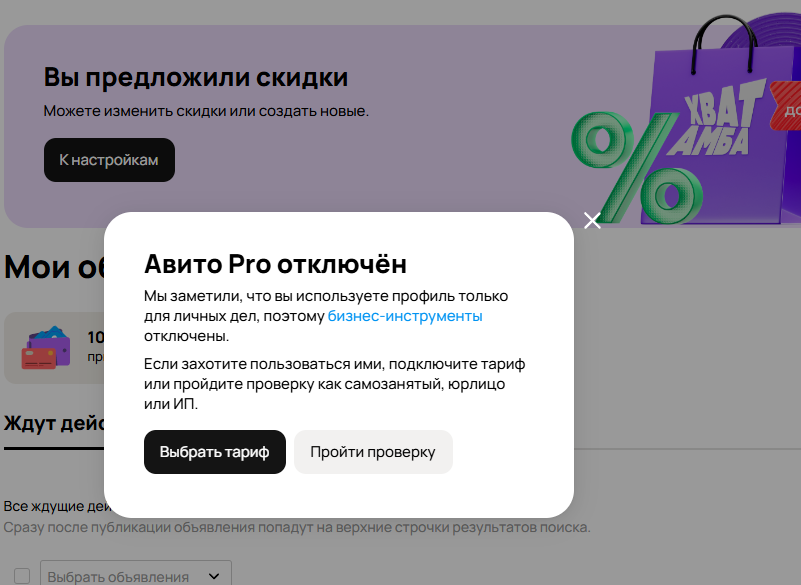
Task: Select the «Ждут действий» tab
Action: point(52,424)
